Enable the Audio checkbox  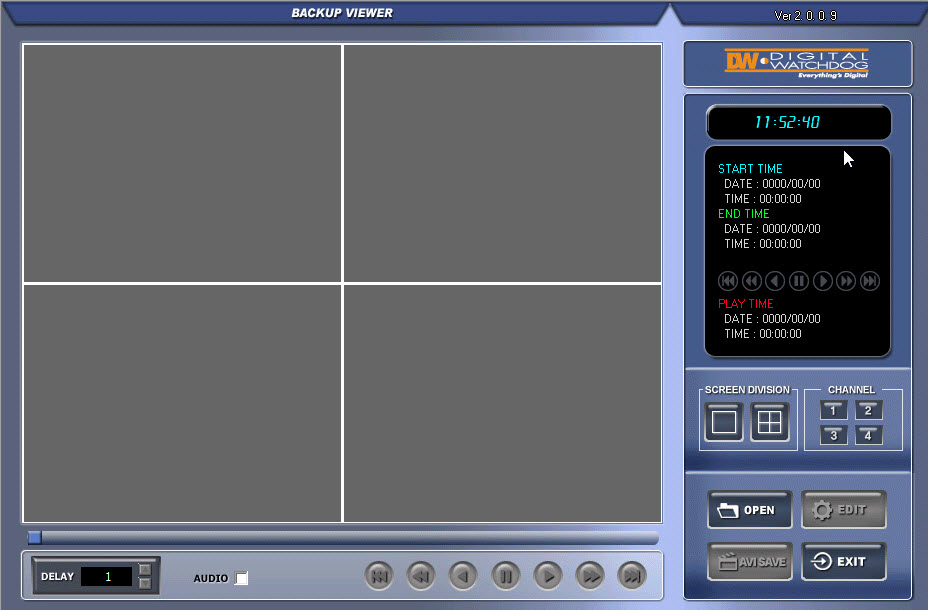241,578
